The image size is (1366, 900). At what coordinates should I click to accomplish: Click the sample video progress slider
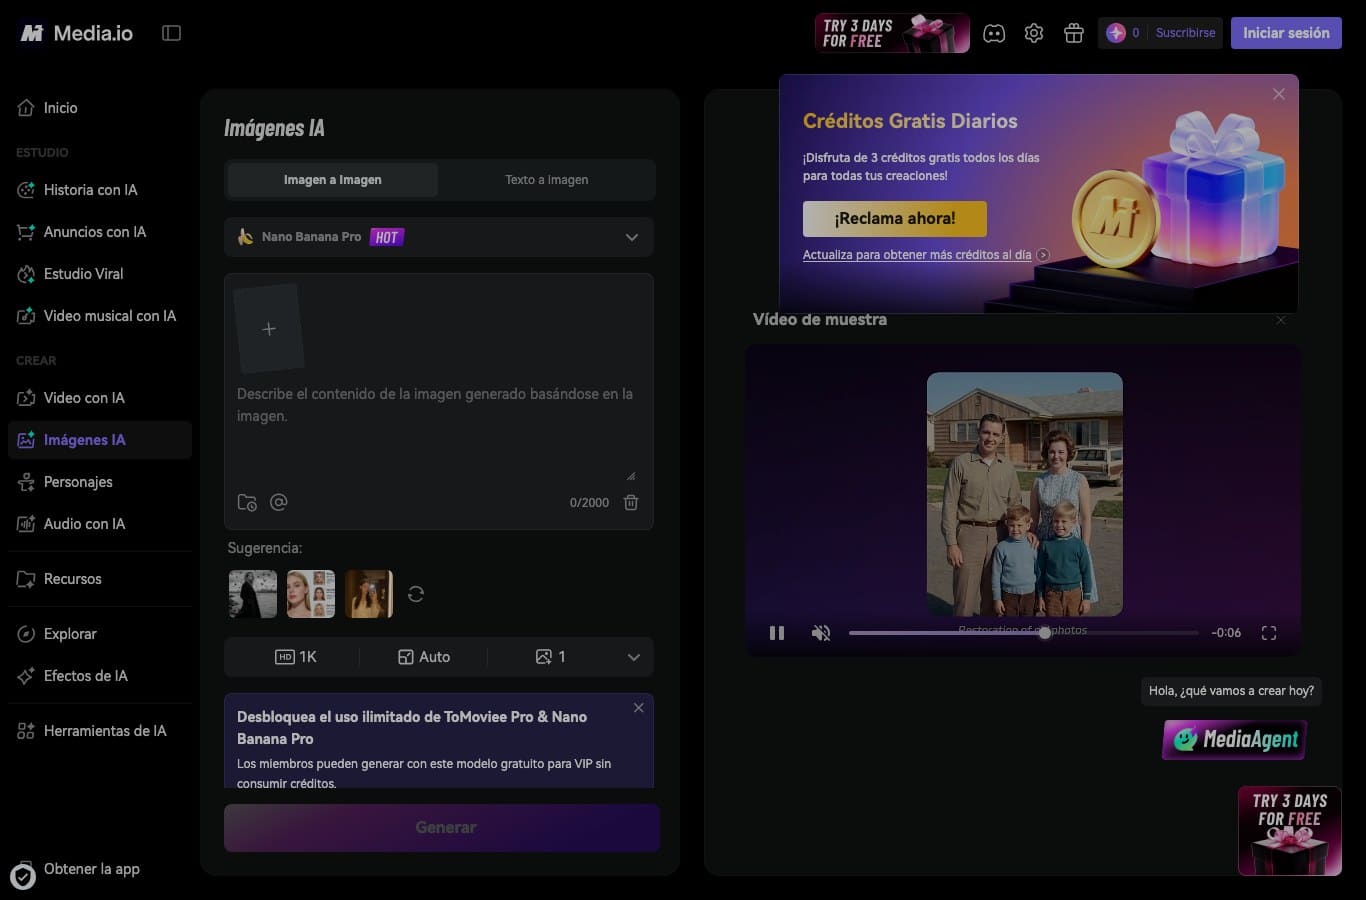point(1024,633)
